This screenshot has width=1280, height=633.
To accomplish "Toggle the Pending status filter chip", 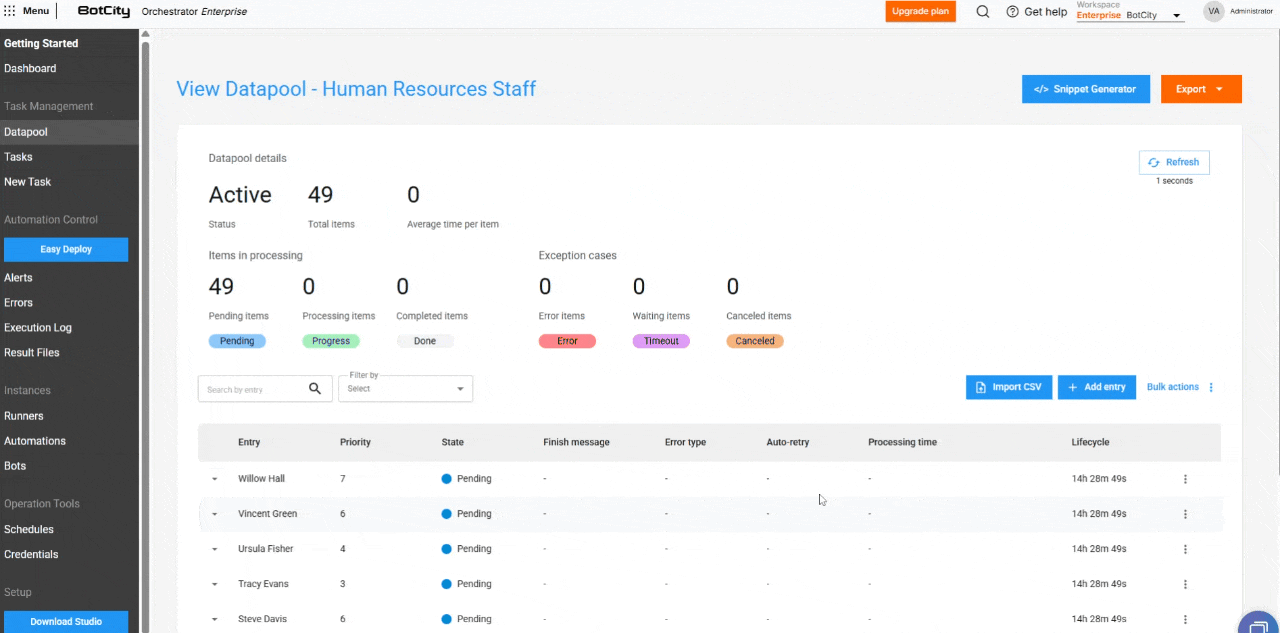I will [237, 341].
